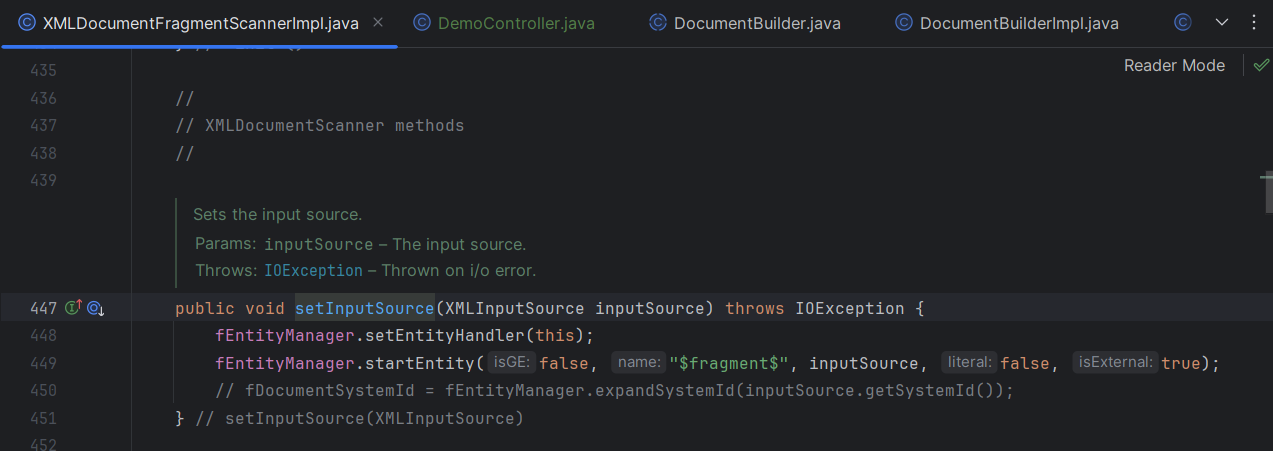Click the implements-method gutter icon on line 447
This screenshot has width=1273, height=451.
pos(73,309)
